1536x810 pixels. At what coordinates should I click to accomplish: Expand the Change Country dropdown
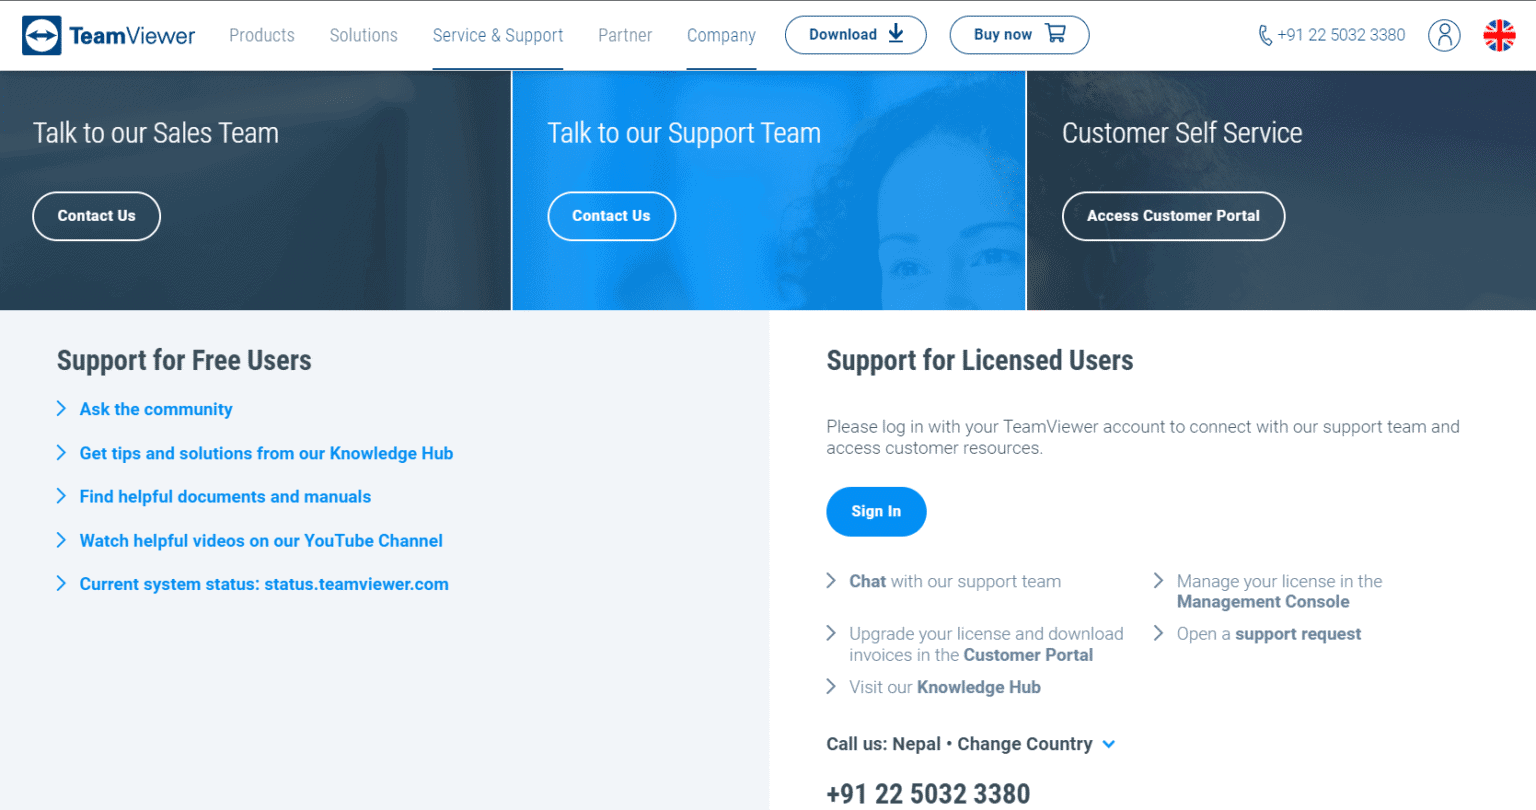point(1109,744)
